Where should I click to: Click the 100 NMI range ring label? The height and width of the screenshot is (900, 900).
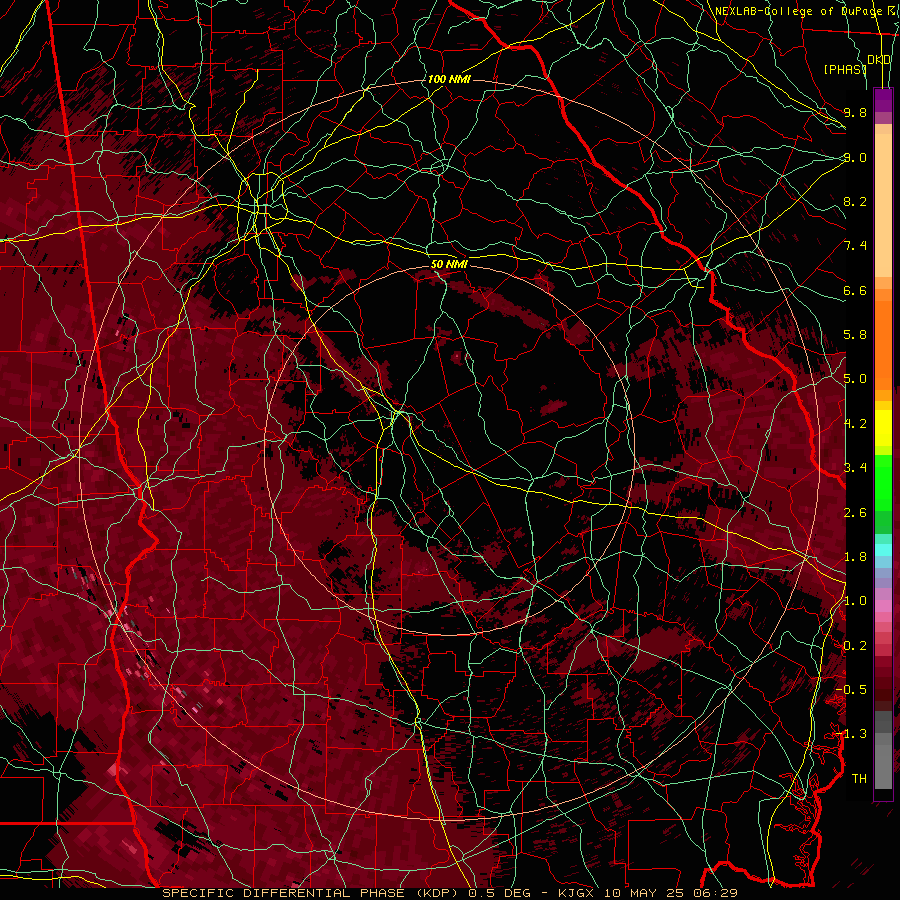click(449, 79)
